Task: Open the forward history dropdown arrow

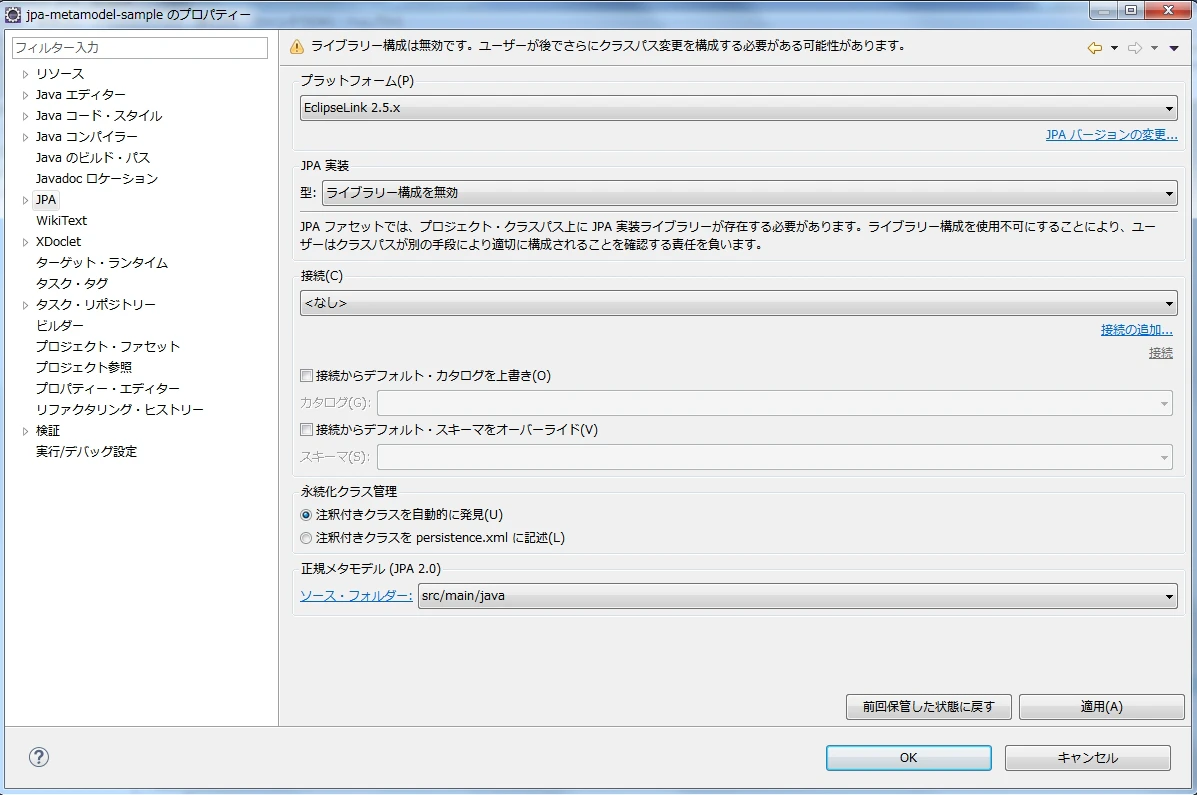Action: tap(1154, 48)
